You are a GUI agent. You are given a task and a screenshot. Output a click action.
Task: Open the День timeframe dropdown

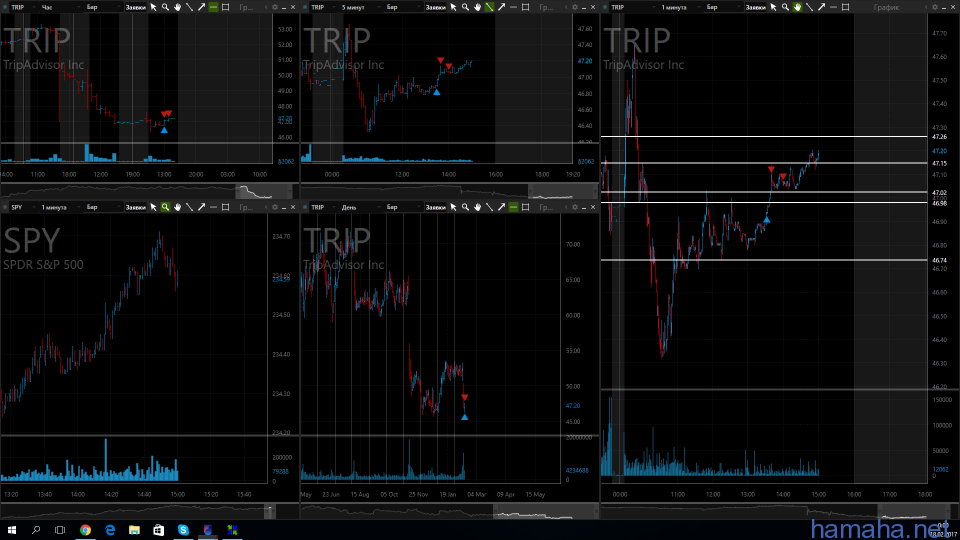coord(359,208)
